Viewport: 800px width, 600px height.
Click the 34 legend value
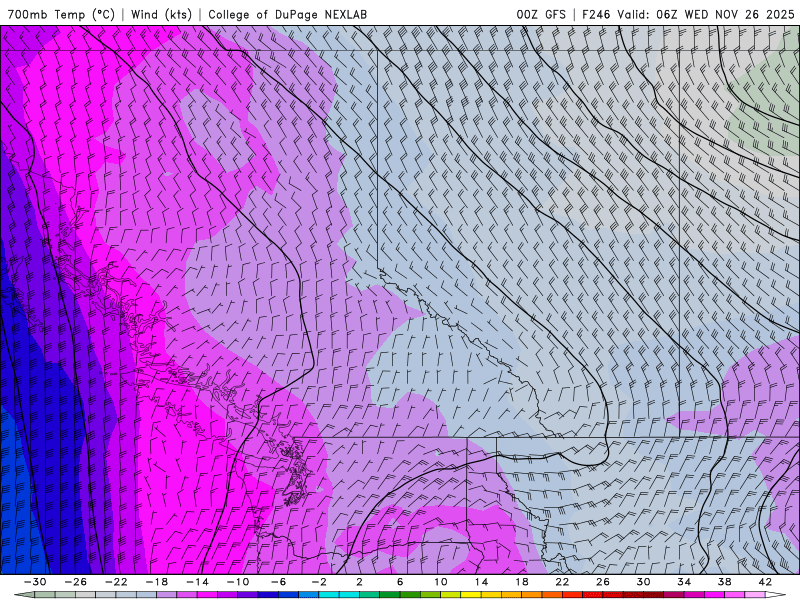click(684, 582)
